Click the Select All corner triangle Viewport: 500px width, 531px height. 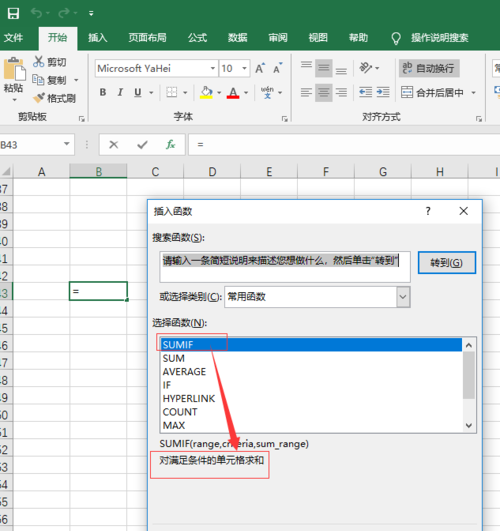point(6,172)
